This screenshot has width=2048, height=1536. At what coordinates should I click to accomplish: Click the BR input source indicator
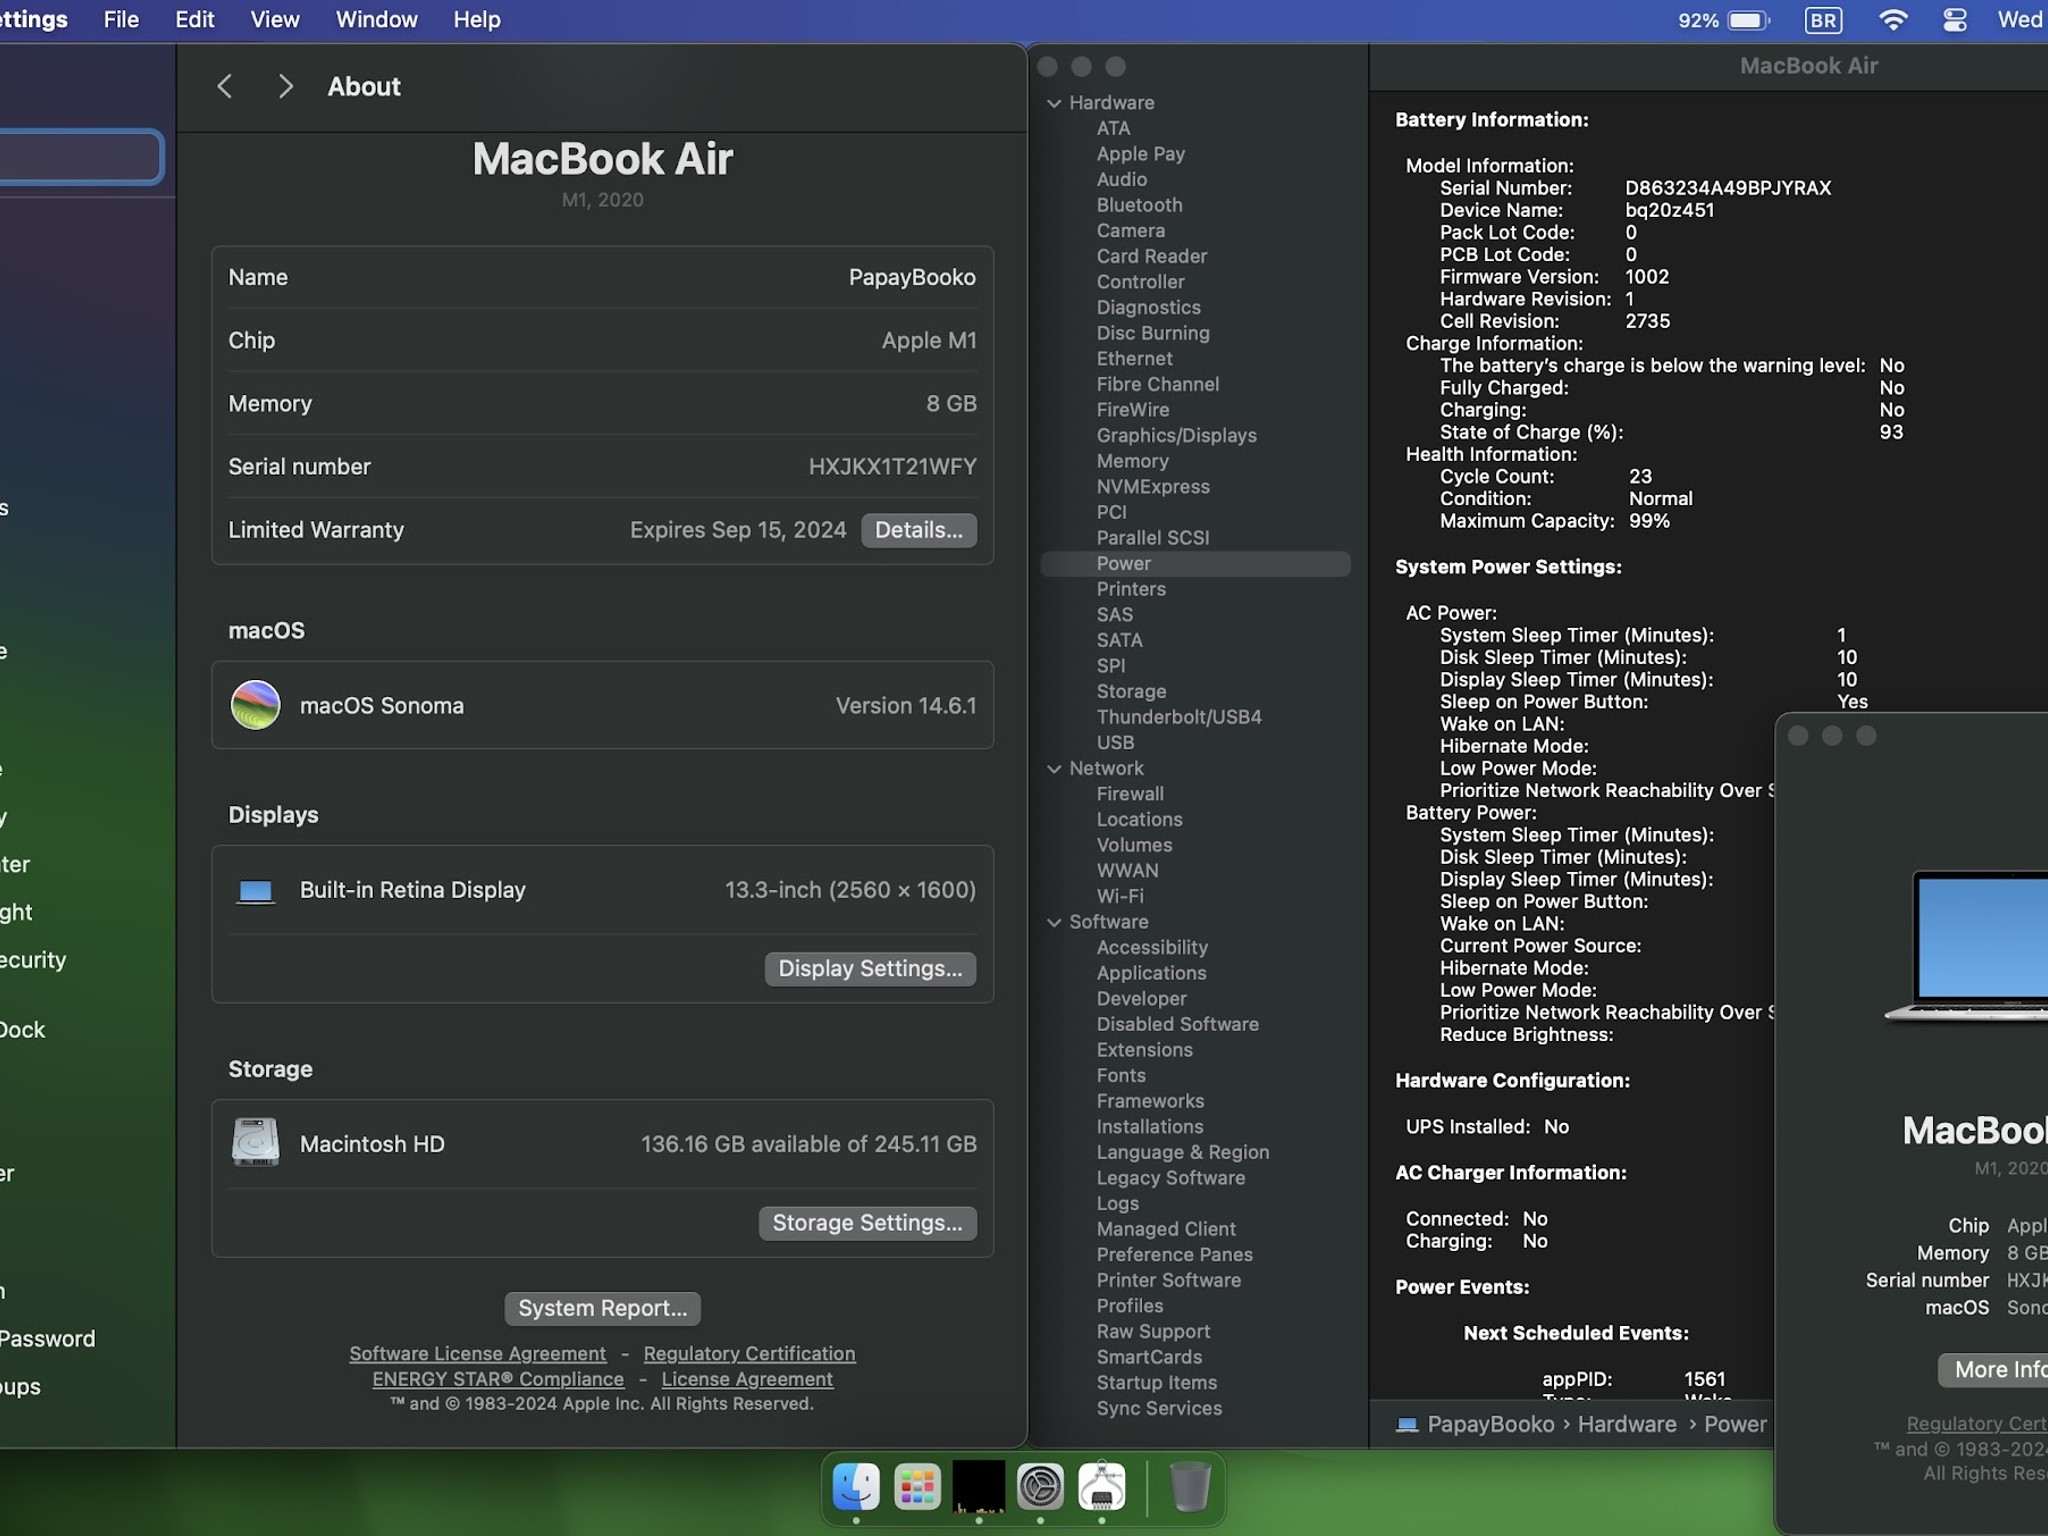(1823, 20)
